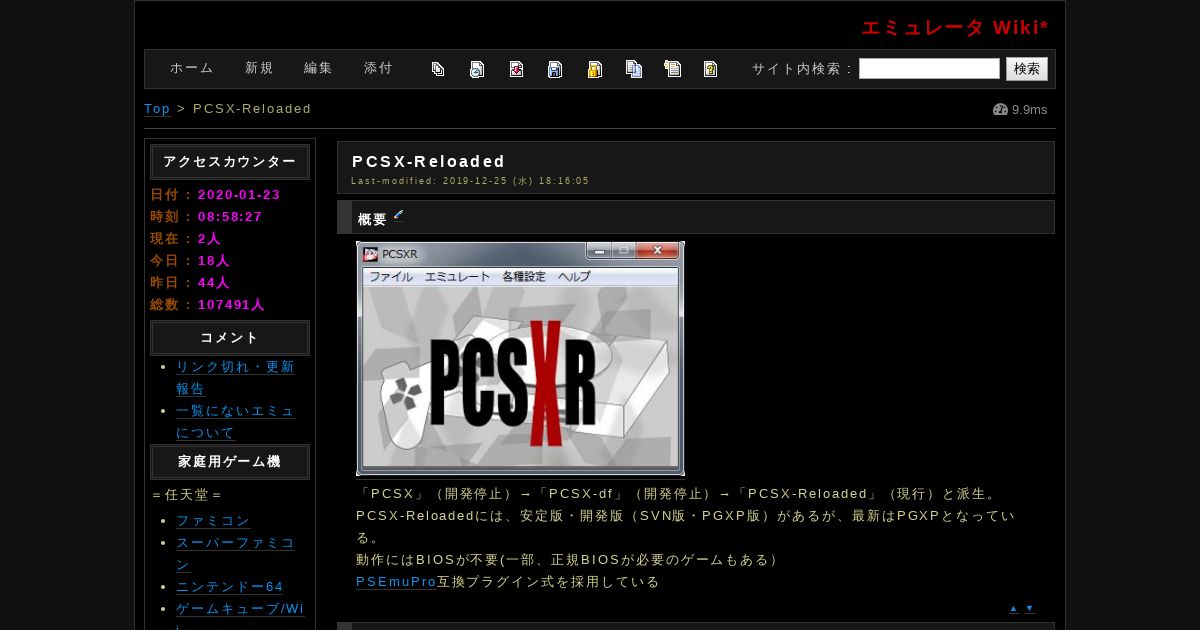This screenshot has height=630, width=1200.
Task: Click the small up arrow below the overview
Action: 1014,608
